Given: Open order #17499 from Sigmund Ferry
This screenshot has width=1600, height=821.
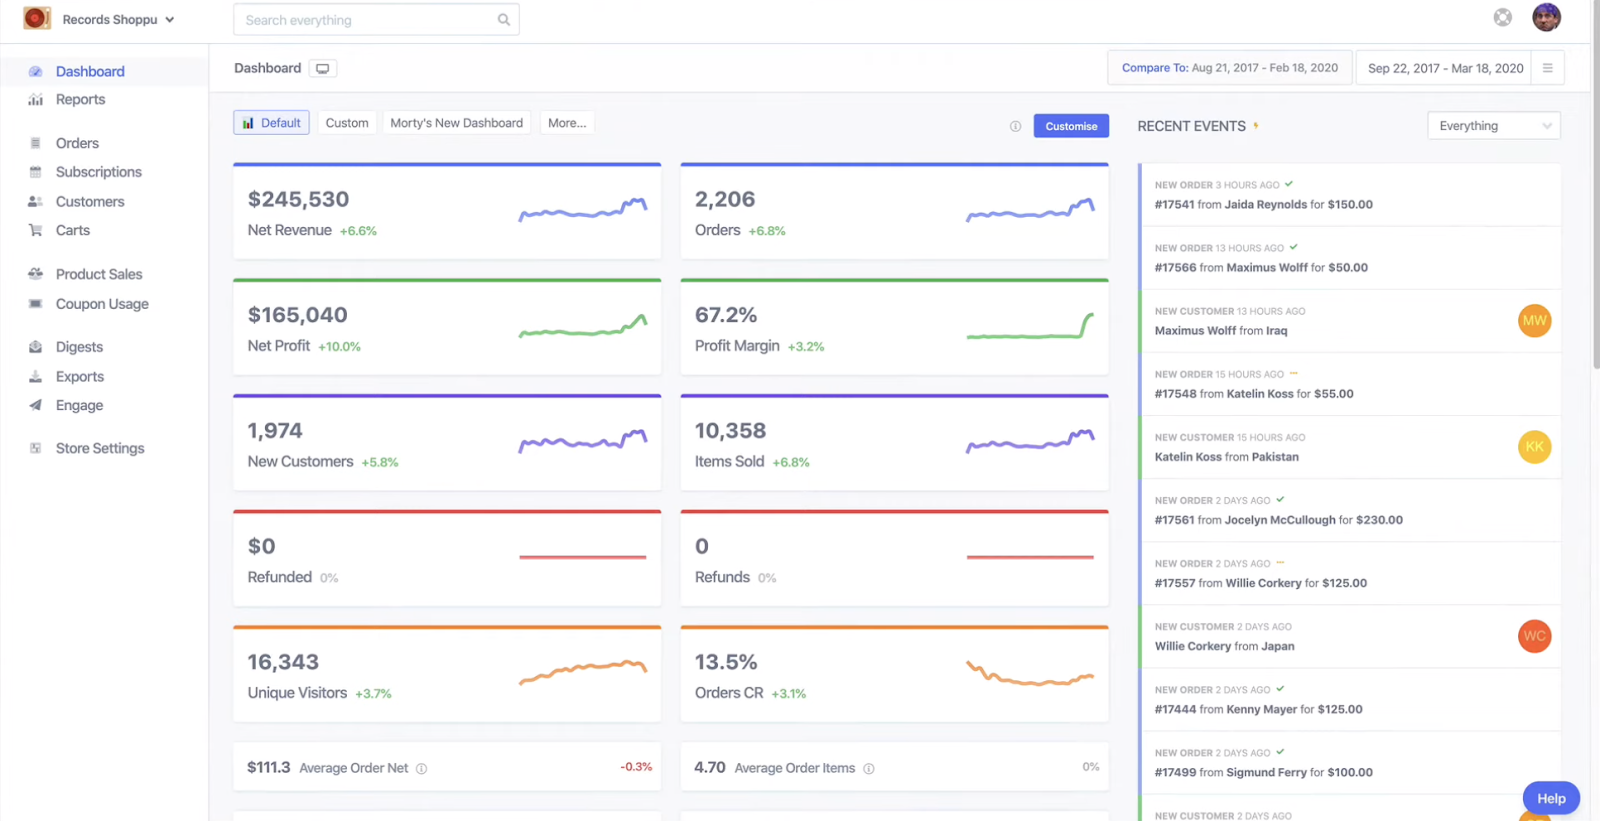Looking at the screenshot, I should tap(1350, 762).
